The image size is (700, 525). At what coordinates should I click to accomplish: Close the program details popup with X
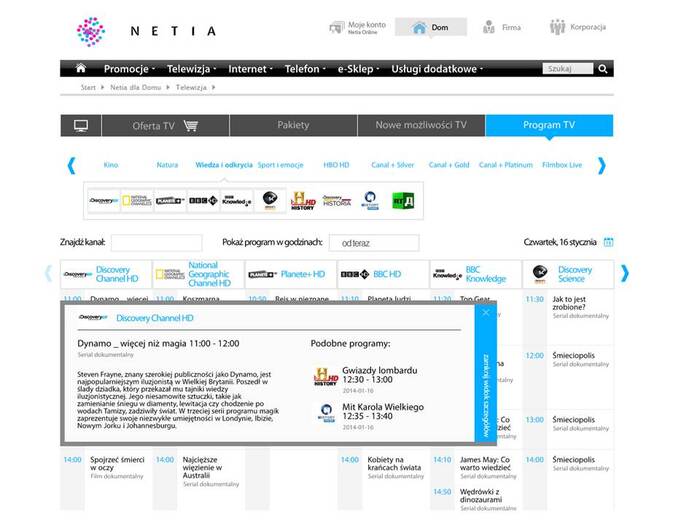click(x=486, y=312)
